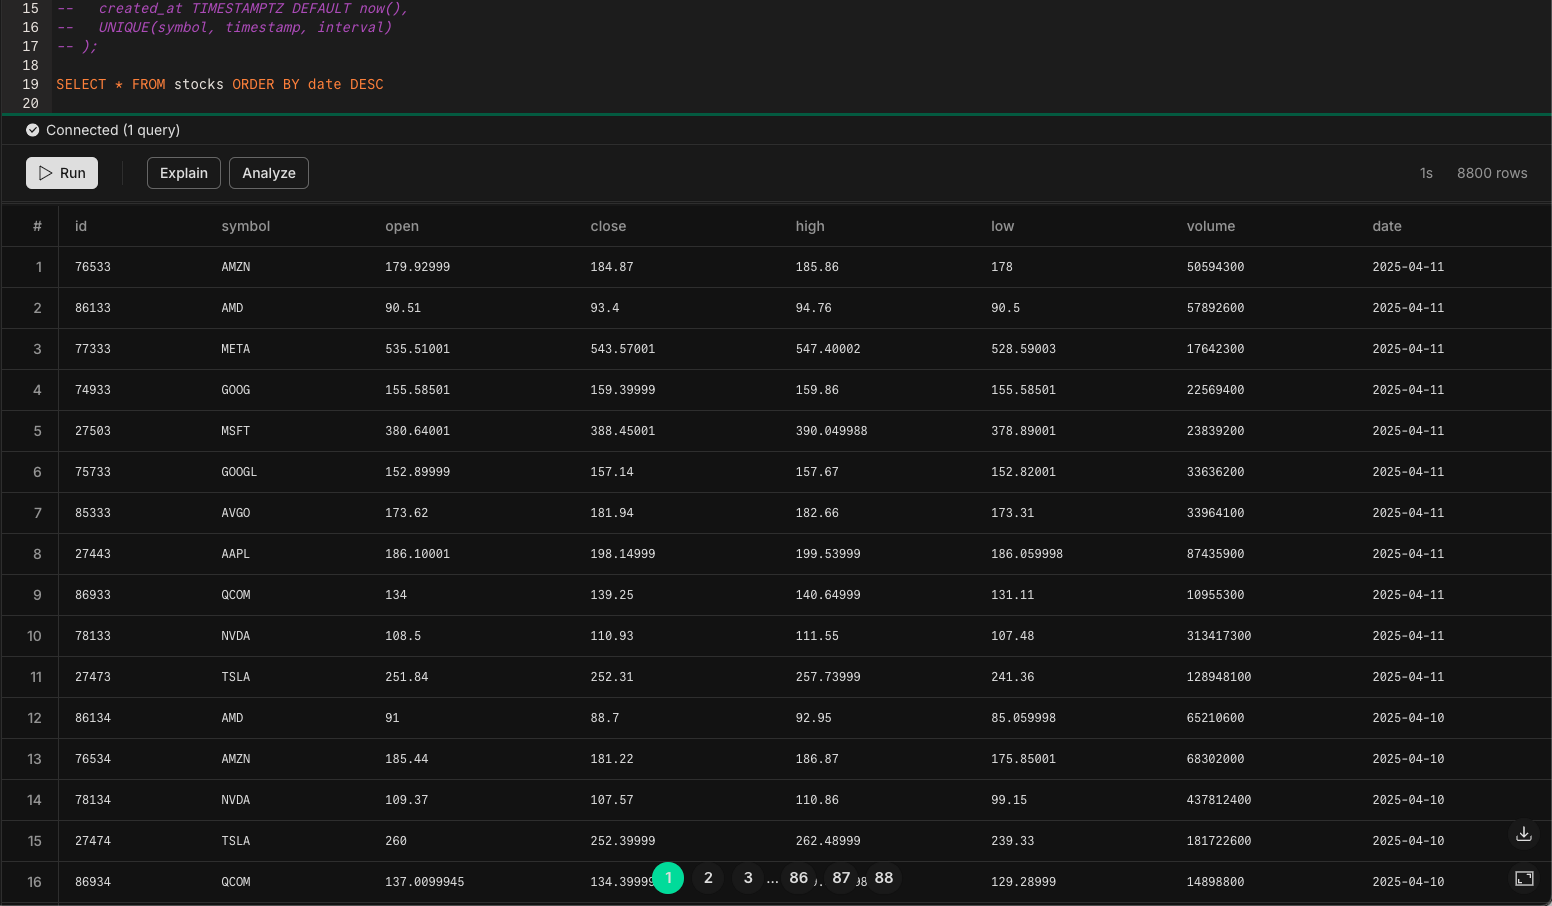
Task: Select open value 108.5 for NVDA
Action: [403, 636]
